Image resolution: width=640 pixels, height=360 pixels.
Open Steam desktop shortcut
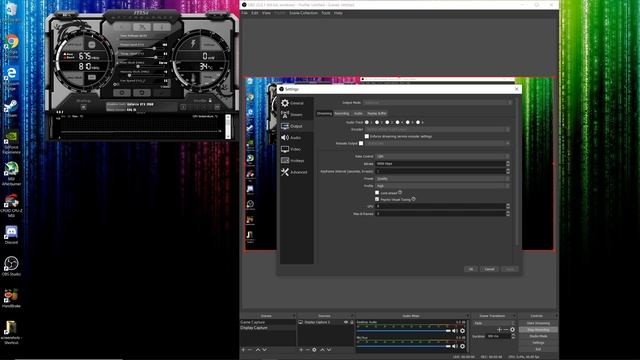point(11,109)
